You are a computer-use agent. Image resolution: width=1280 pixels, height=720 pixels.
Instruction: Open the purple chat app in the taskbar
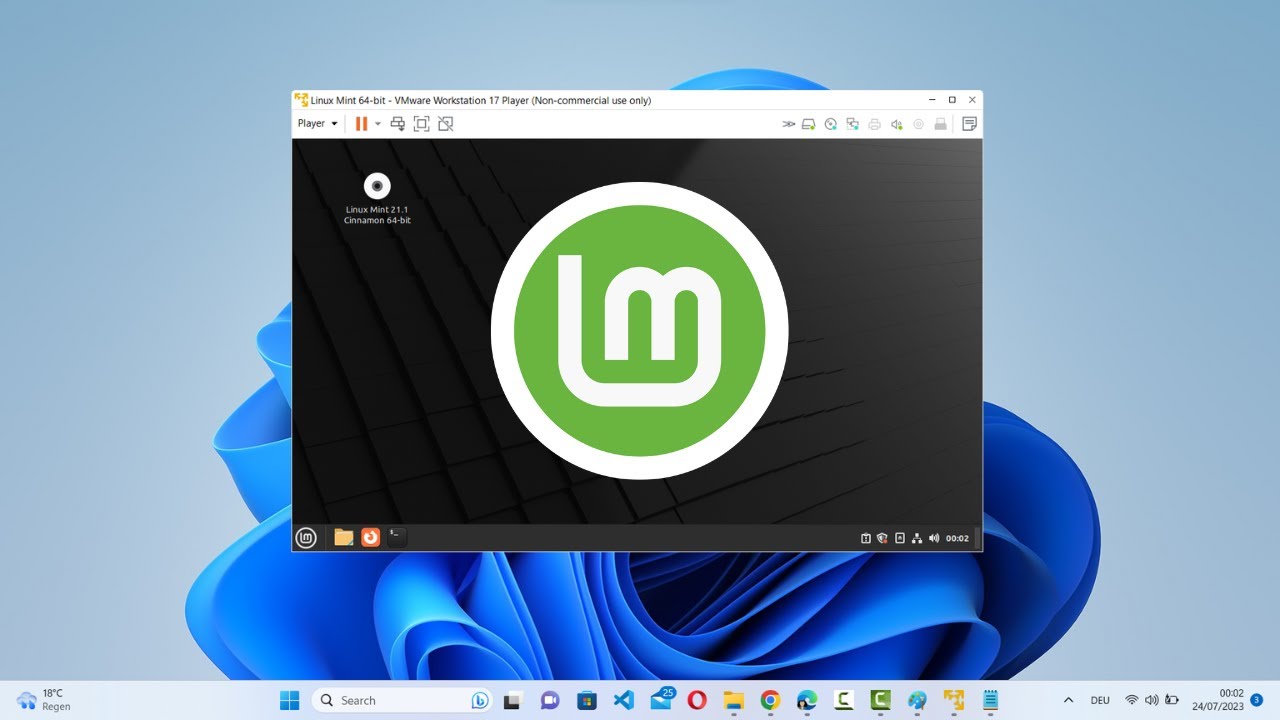pos(550,700)
